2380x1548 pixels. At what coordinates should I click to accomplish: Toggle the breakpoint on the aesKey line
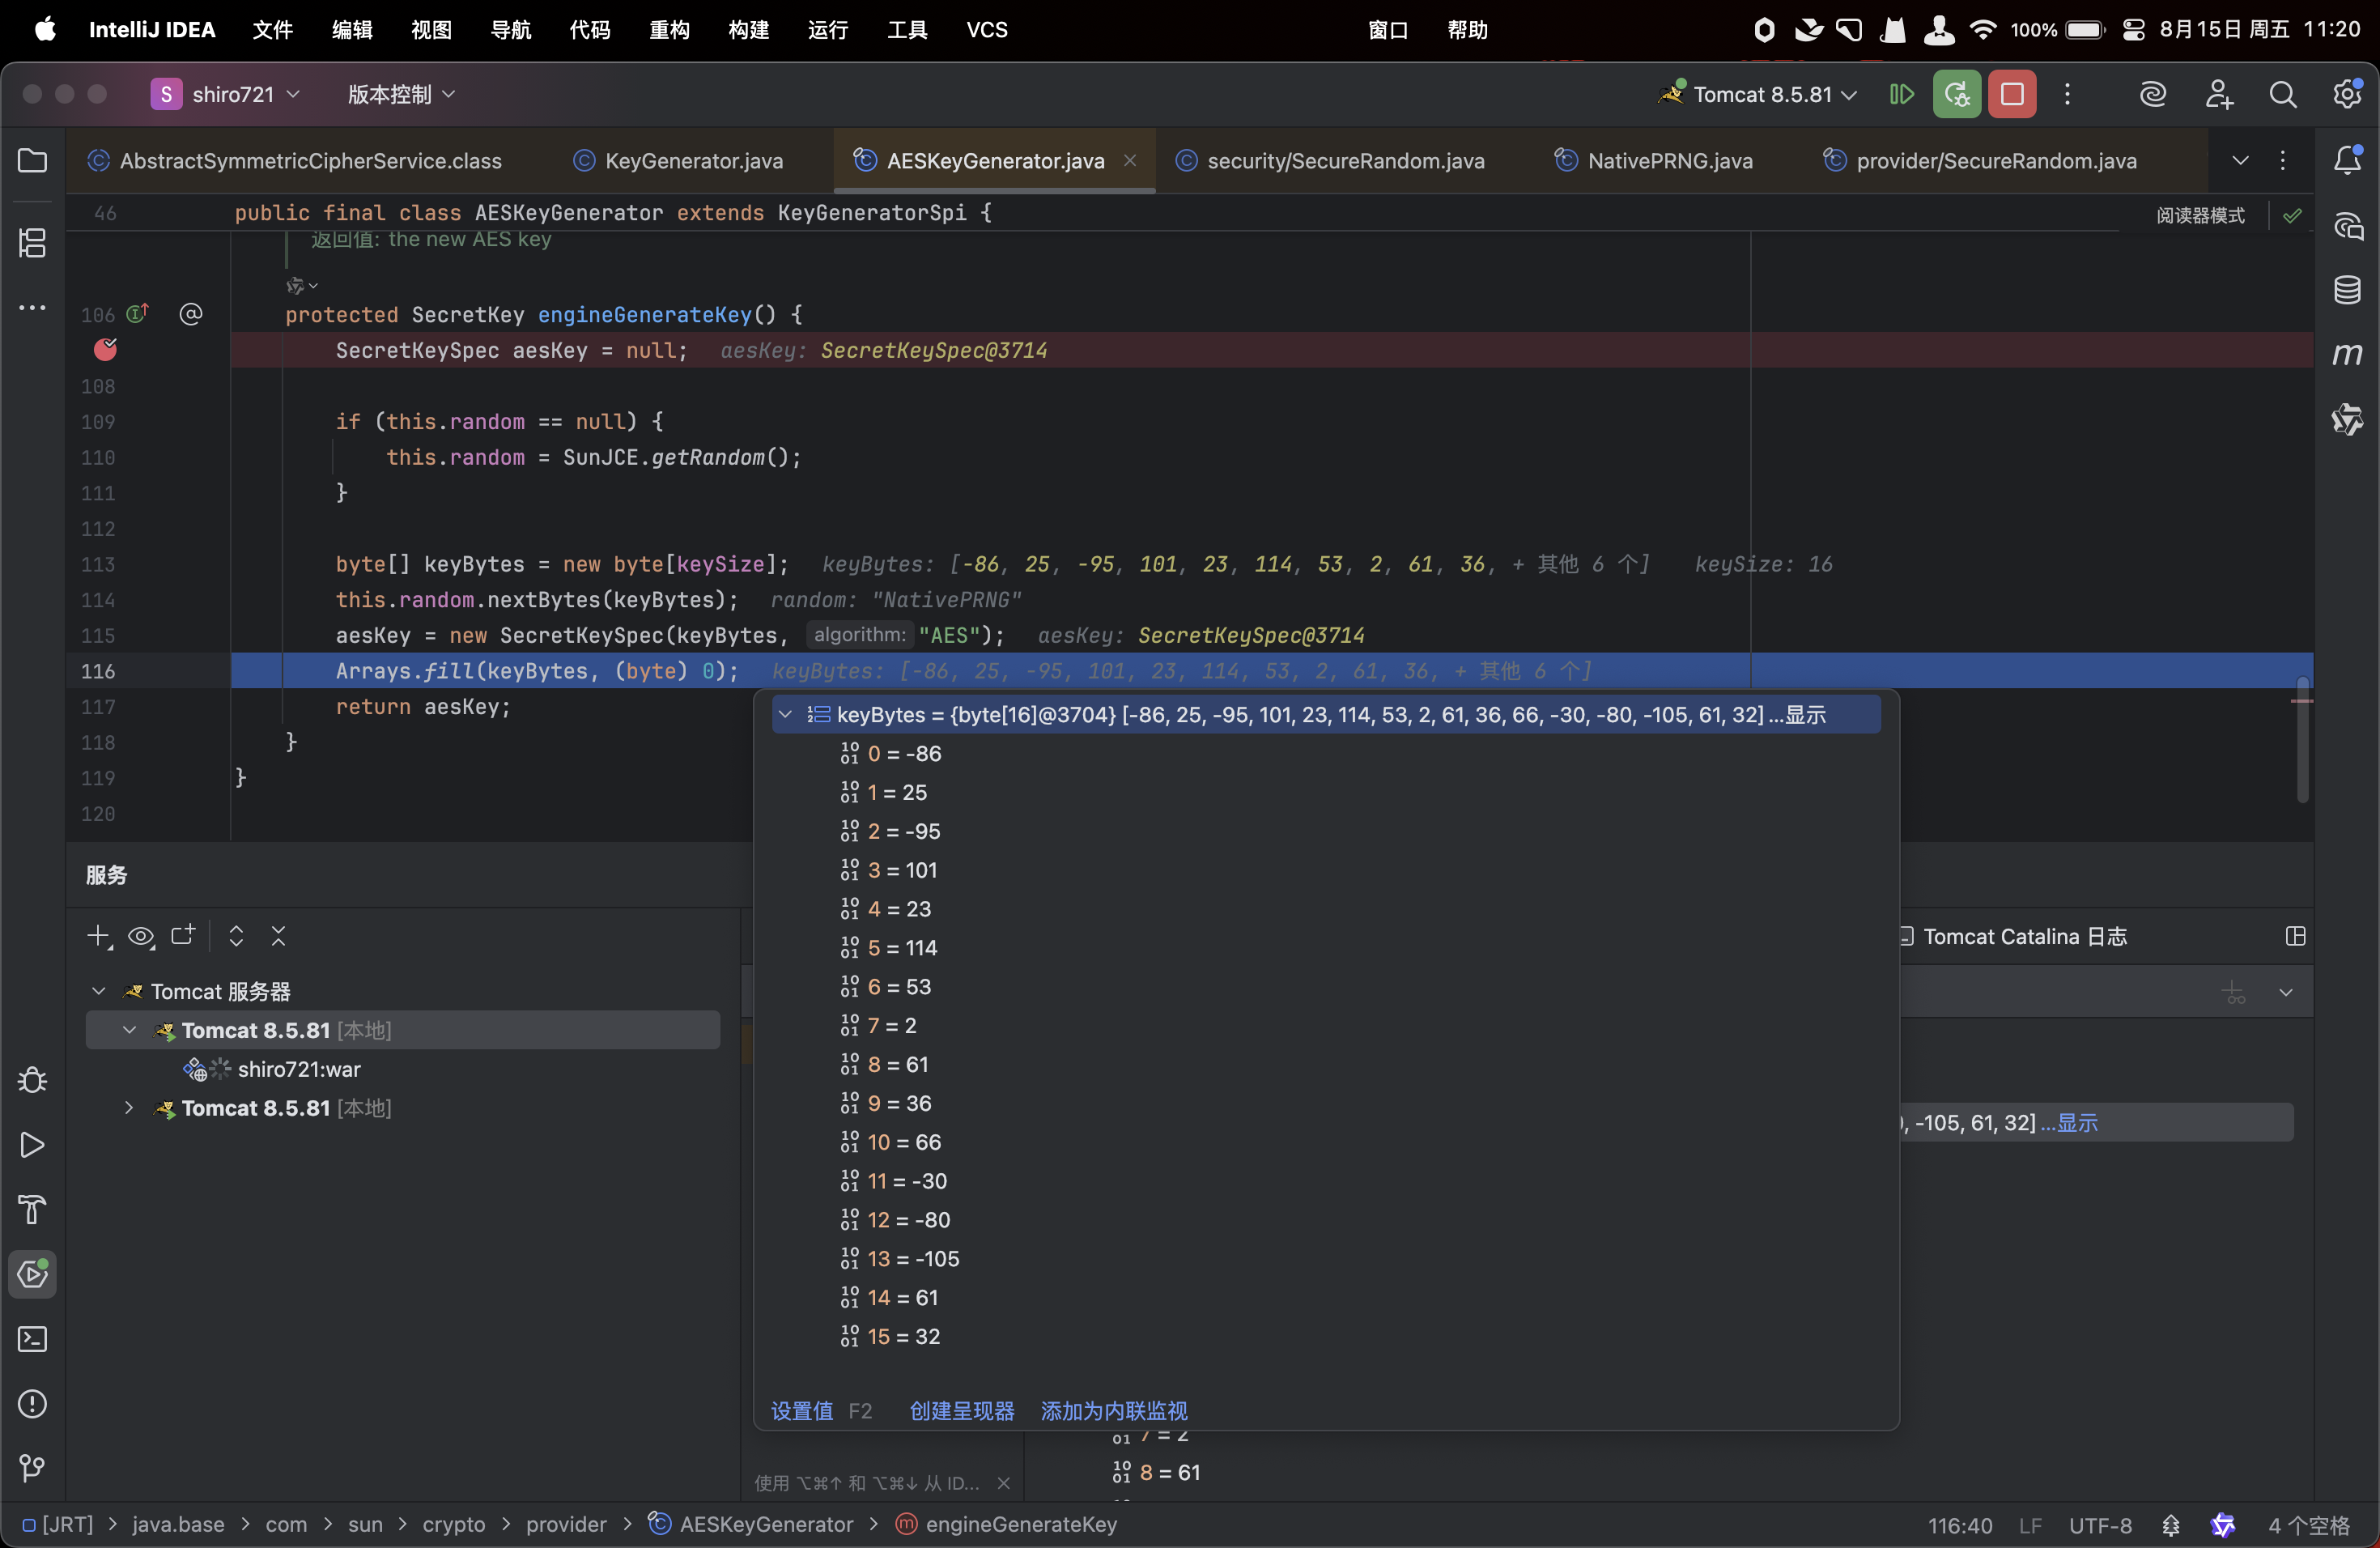point(105,350)
